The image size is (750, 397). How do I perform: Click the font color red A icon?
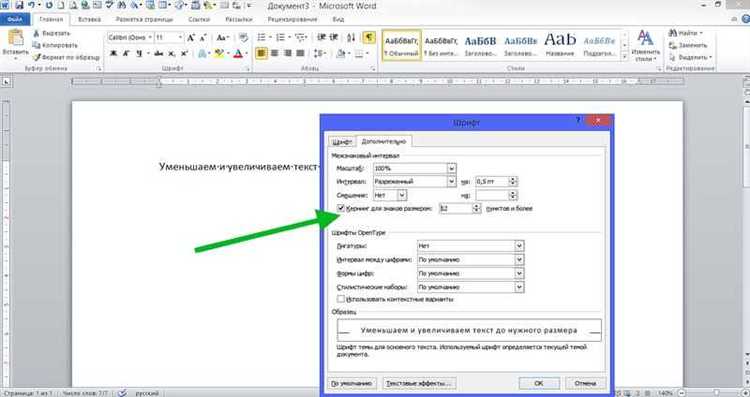[238, 54]
